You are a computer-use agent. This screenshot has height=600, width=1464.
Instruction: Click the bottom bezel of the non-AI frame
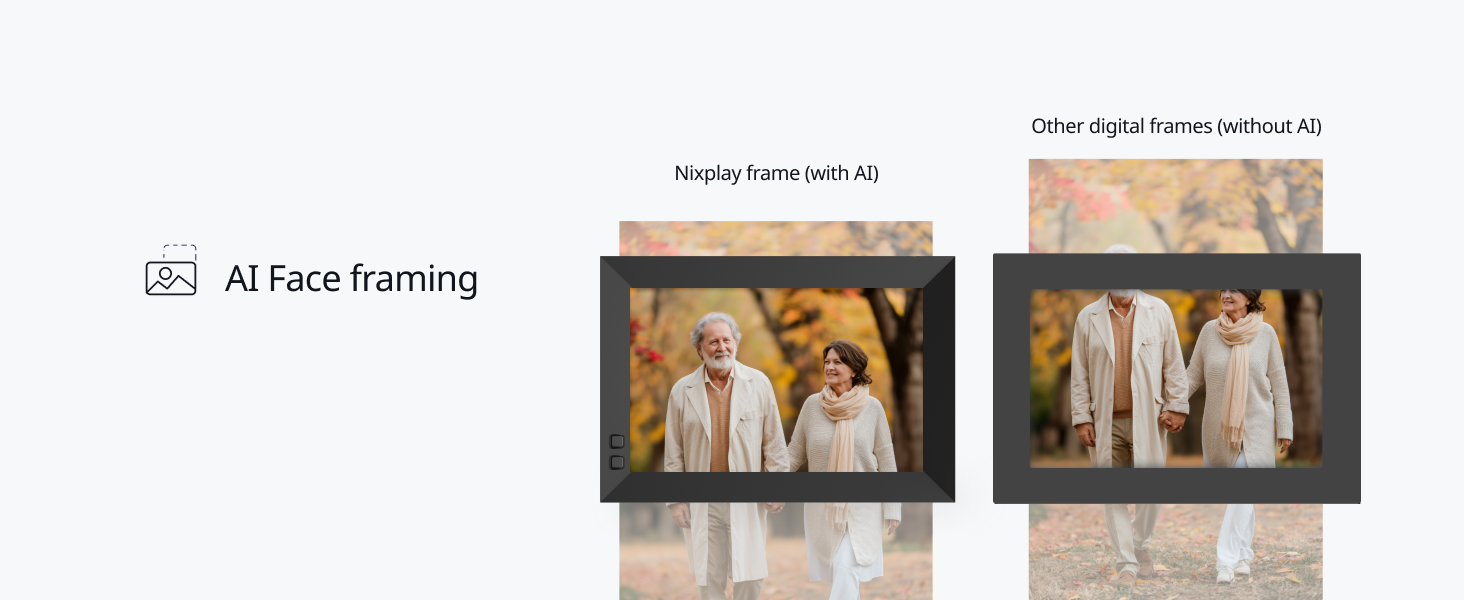click(x=1177, y=485)
